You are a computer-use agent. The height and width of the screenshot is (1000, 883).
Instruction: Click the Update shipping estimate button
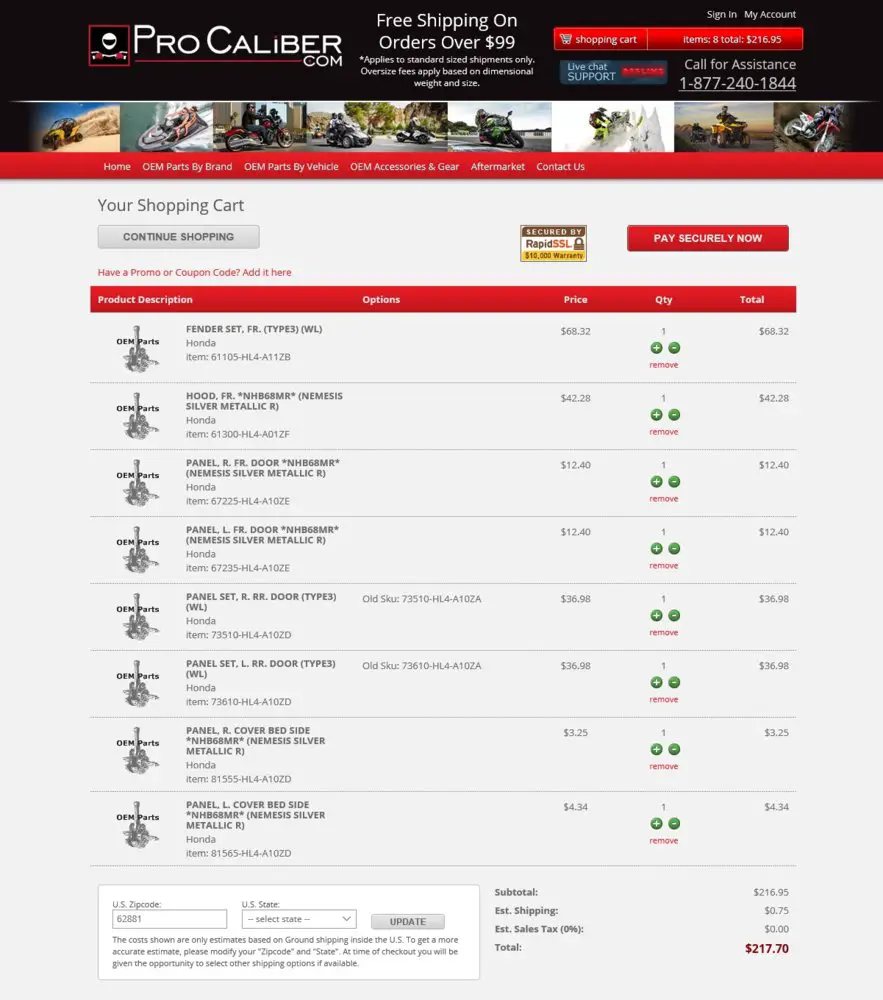click(x=408, y=922)
